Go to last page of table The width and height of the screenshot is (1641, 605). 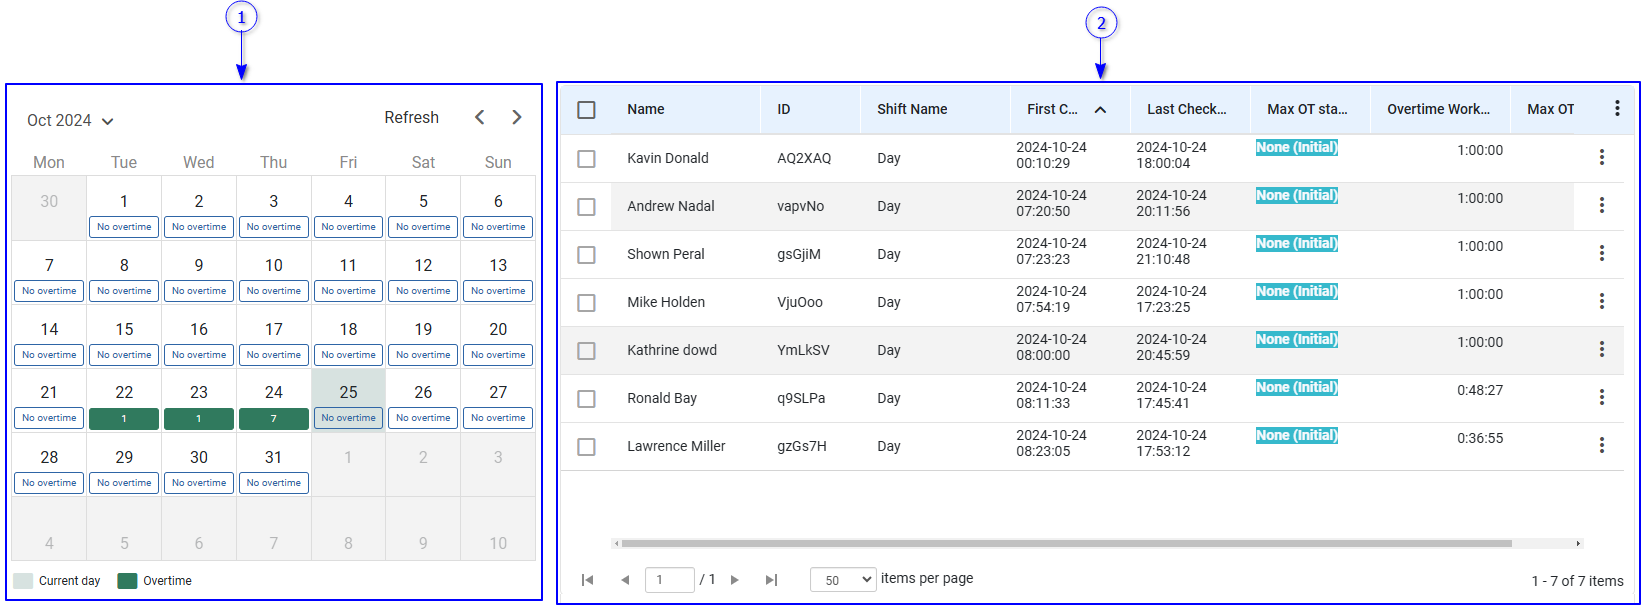(x=771, y=580)
